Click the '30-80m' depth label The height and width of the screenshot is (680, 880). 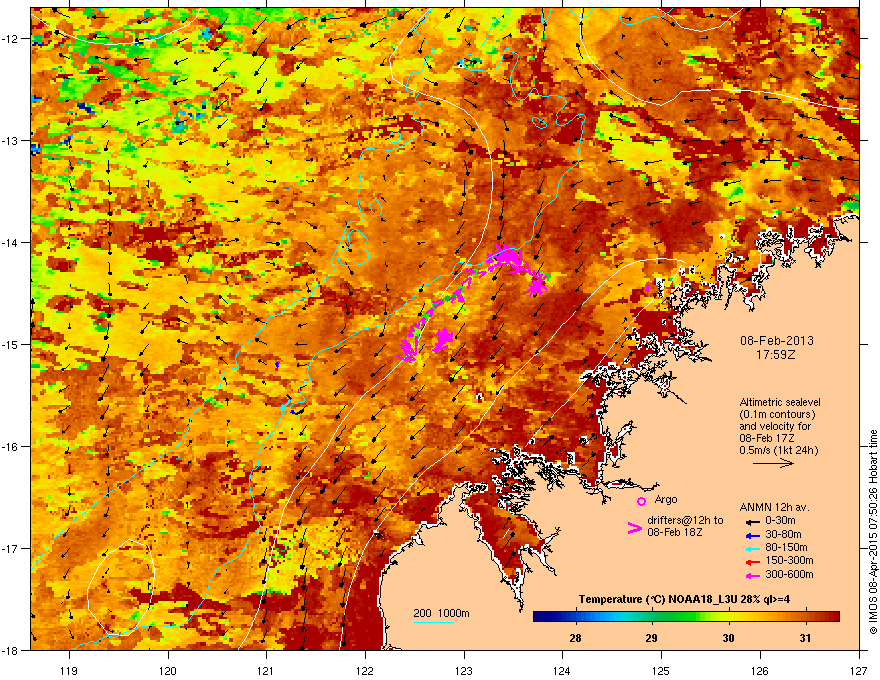click(x=783, y=535)
